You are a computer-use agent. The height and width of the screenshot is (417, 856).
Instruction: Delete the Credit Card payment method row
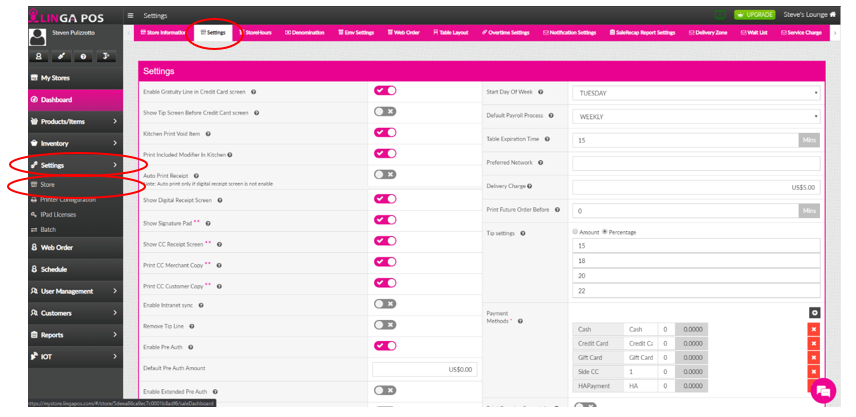(813, 343)
